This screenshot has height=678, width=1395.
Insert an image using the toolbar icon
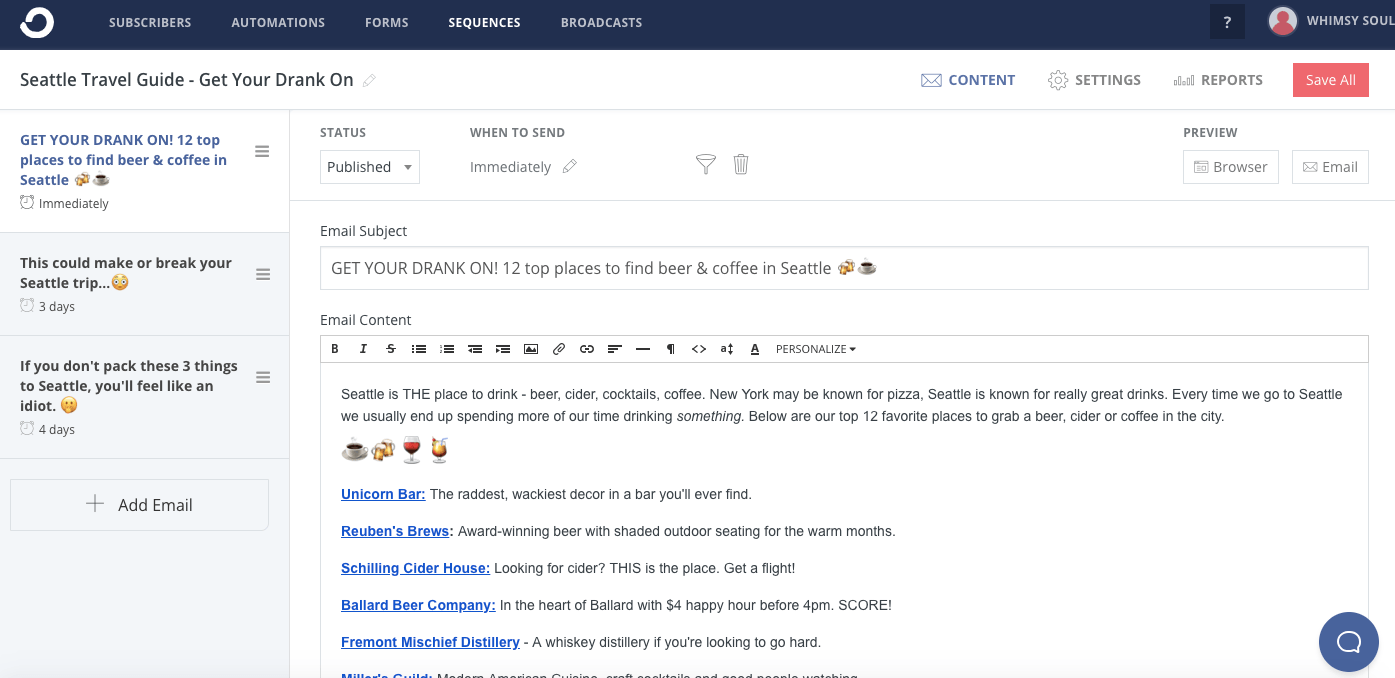click(531, 349)
